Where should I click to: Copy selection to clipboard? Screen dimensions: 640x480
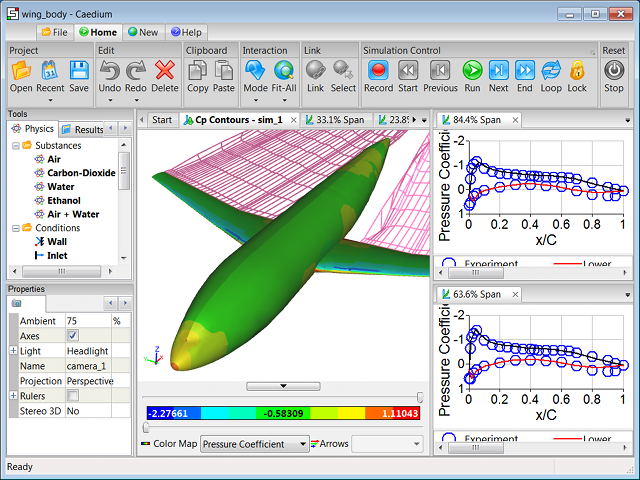(x=198, y=76)
